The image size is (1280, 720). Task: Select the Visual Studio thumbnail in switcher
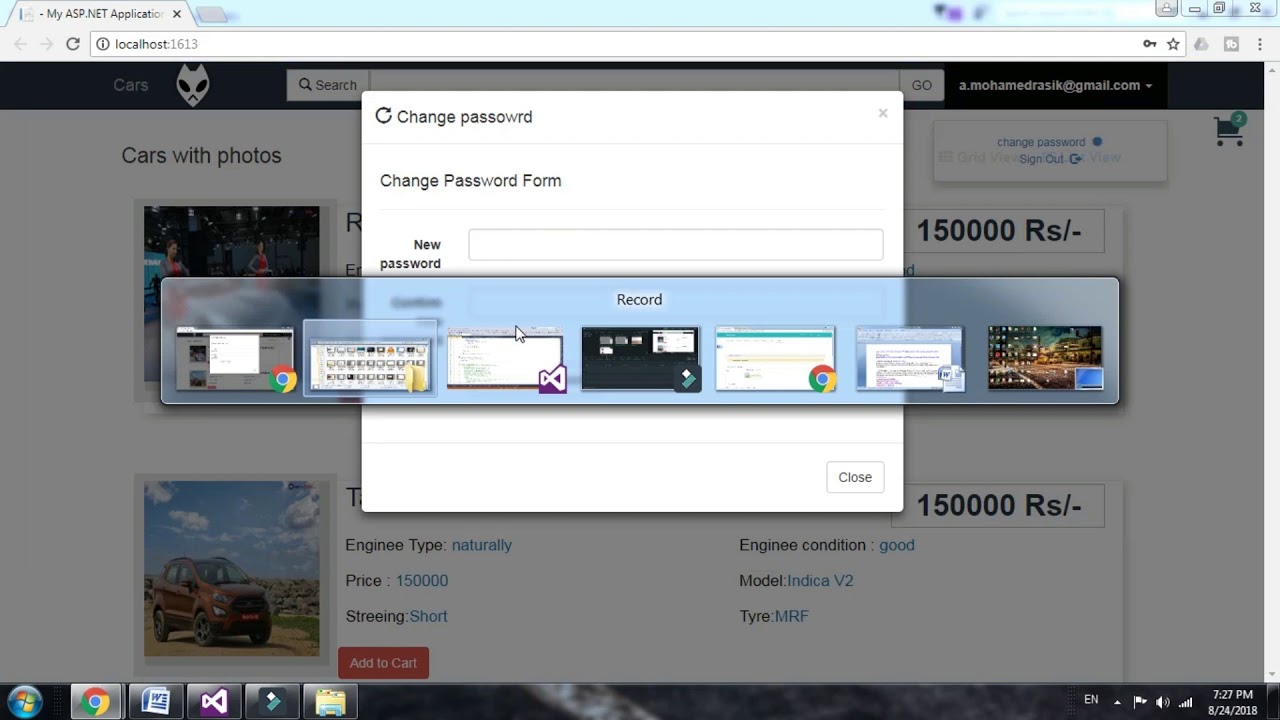[x=505, y=358]
